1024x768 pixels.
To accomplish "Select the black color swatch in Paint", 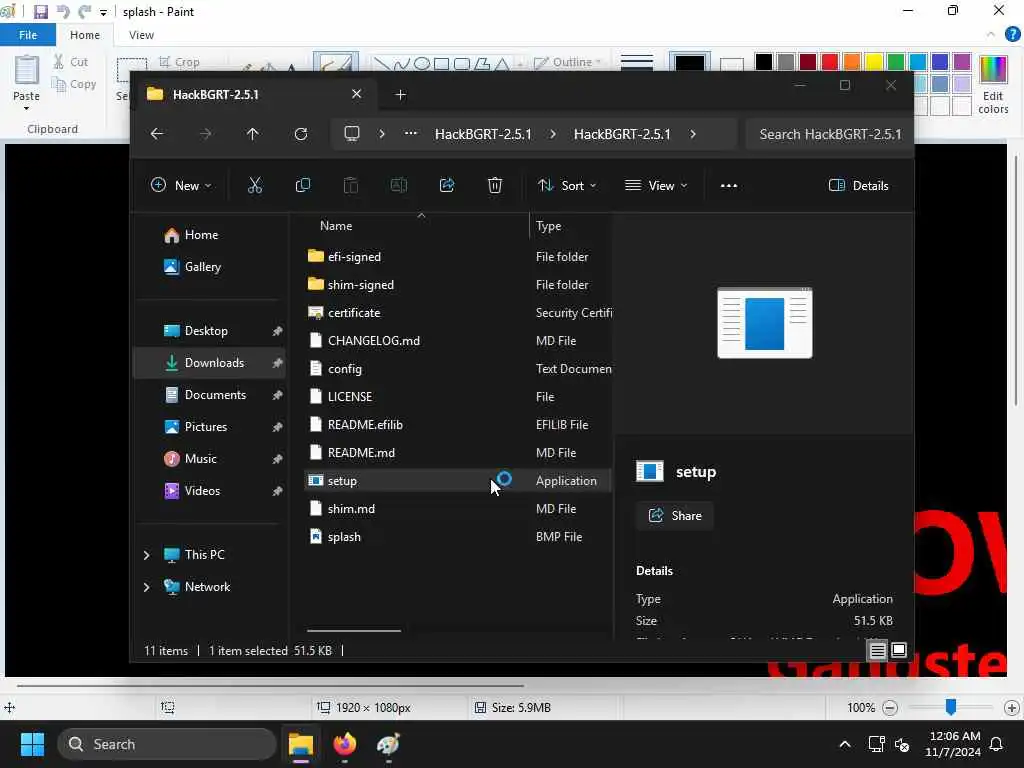I will click(x=763, y=62).
